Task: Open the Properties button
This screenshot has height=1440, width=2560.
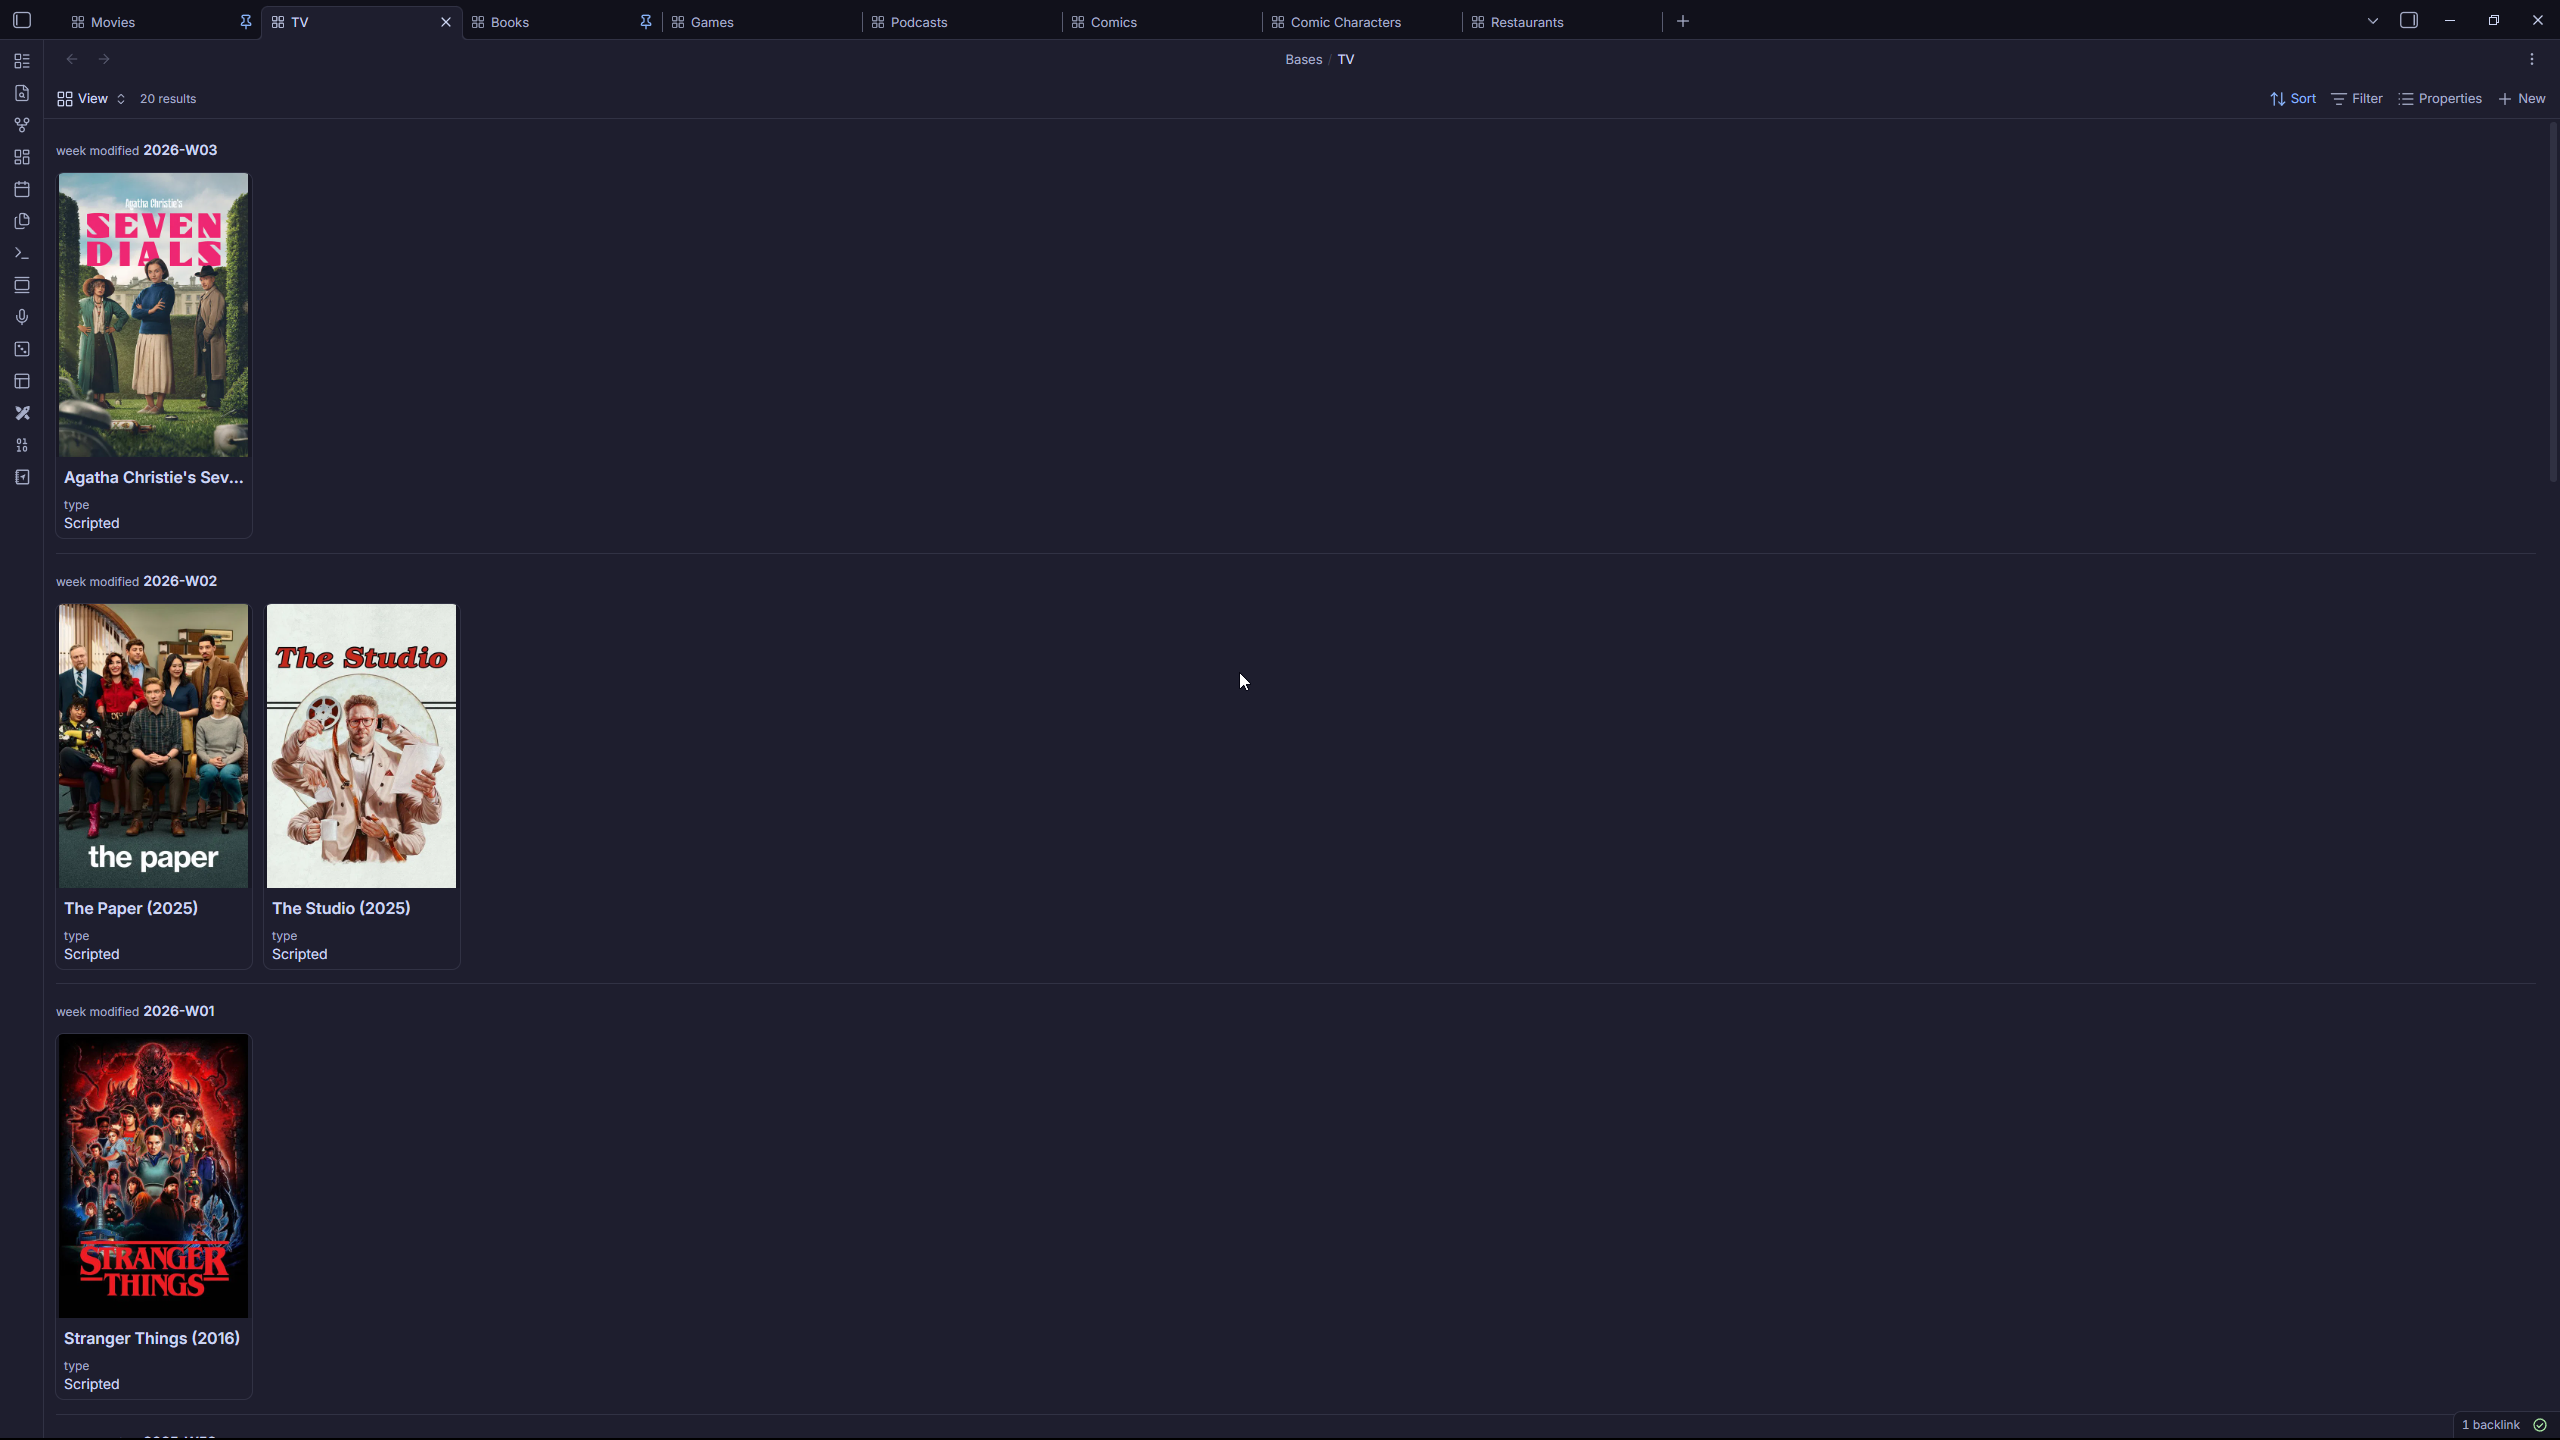Action: click(2439, 99)
